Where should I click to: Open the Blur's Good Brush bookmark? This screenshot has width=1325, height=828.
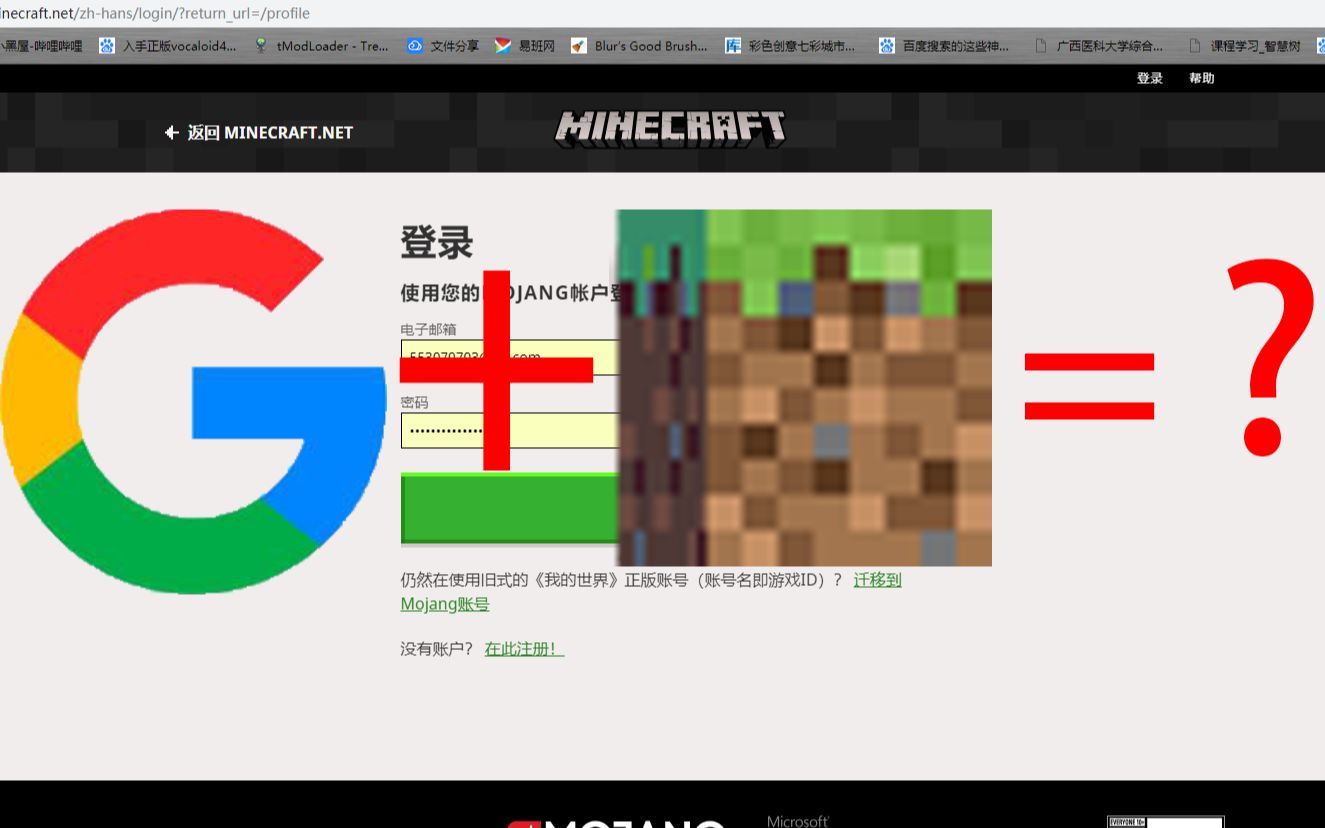point(639,46)
